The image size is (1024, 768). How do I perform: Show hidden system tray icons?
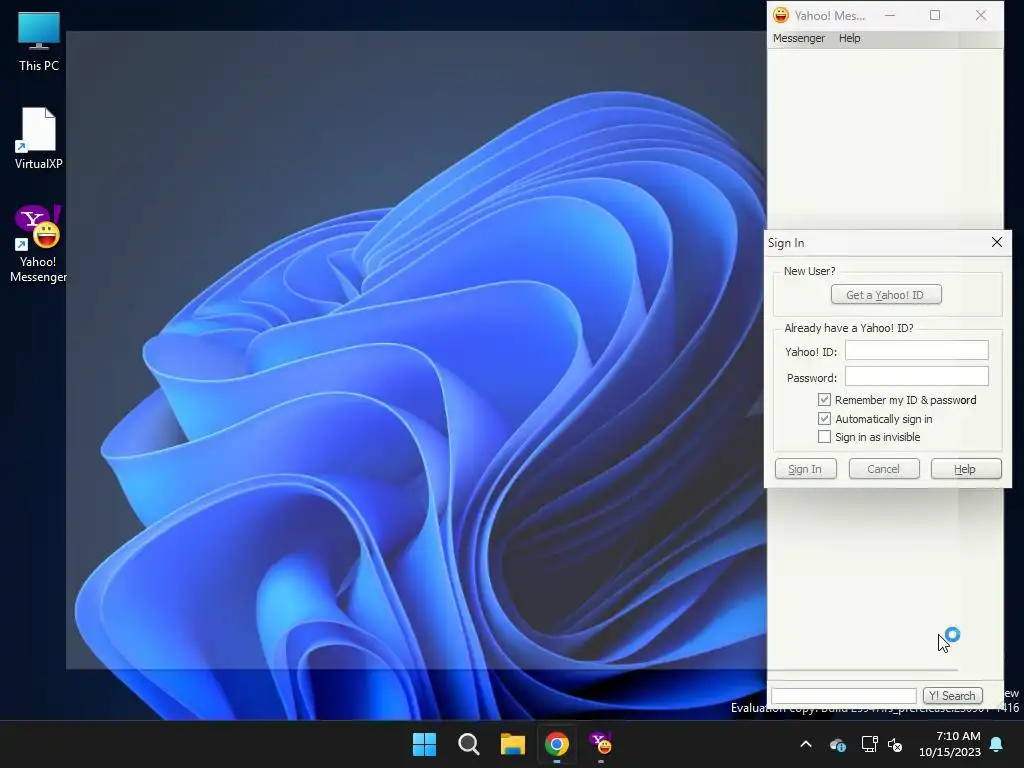coord(806,744)
